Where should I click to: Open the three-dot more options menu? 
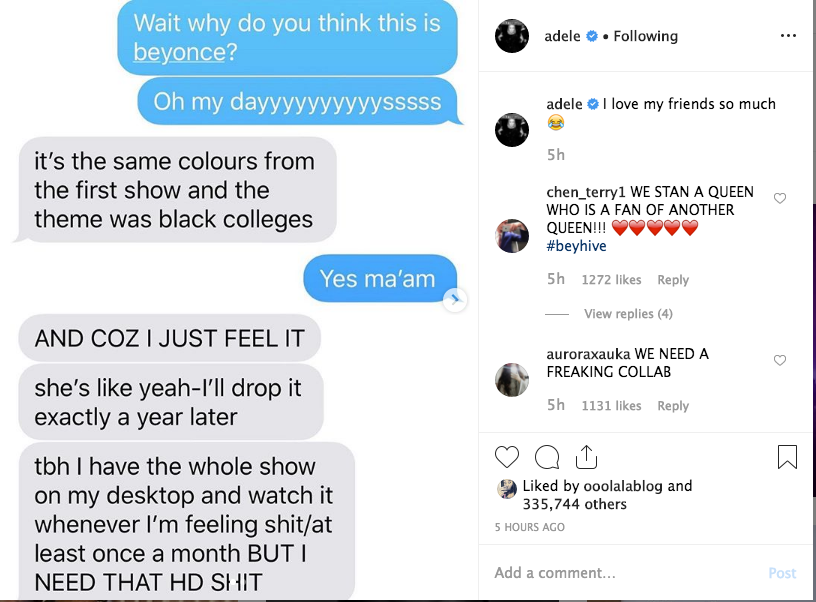click(788, 35)
